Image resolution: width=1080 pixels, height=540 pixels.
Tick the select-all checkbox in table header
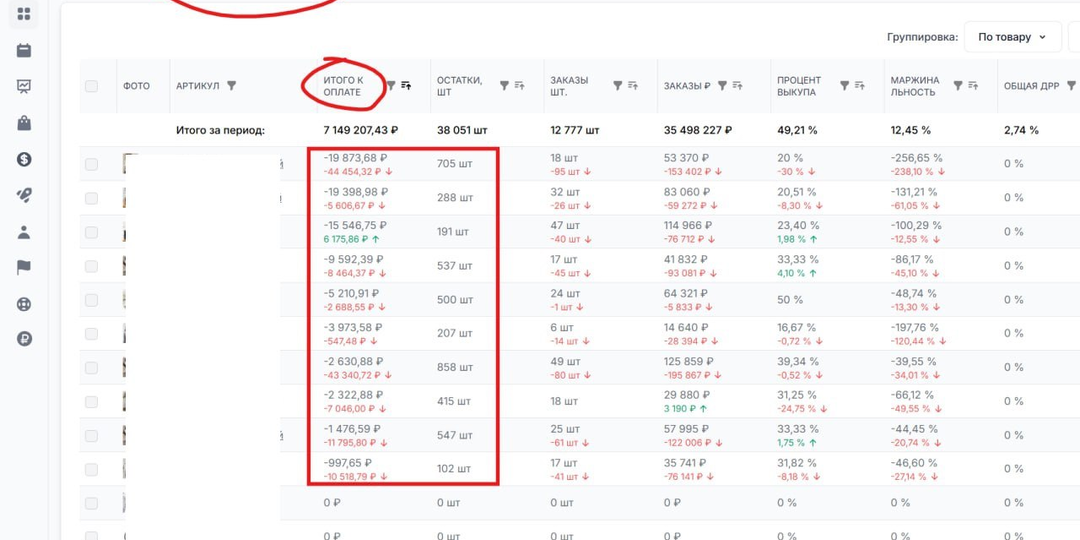coord(91,86)
